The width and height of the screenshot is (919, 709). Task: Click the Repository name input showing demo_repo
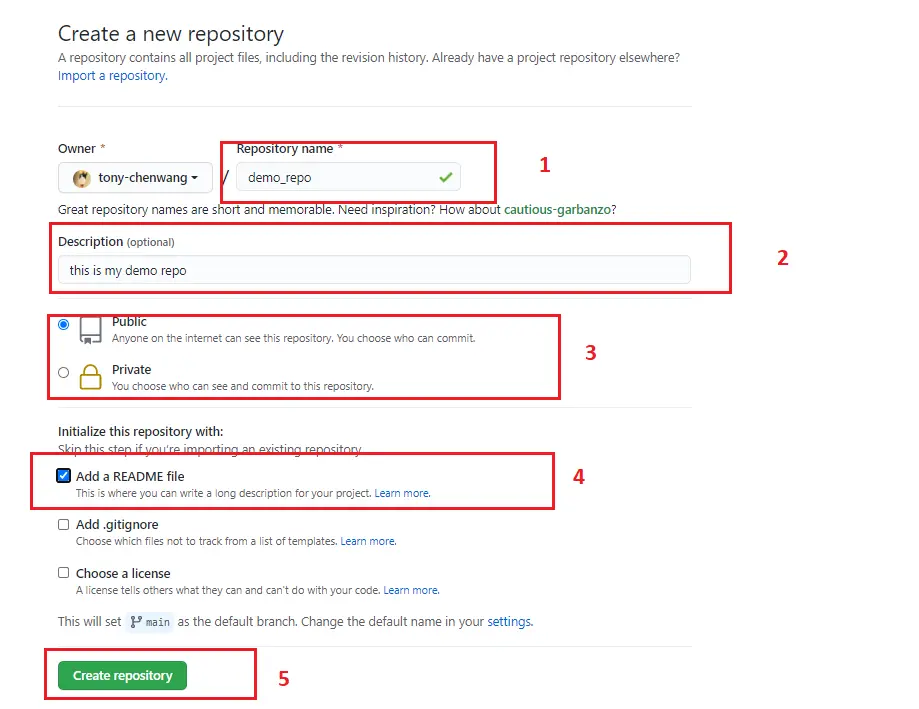(340, 176)
